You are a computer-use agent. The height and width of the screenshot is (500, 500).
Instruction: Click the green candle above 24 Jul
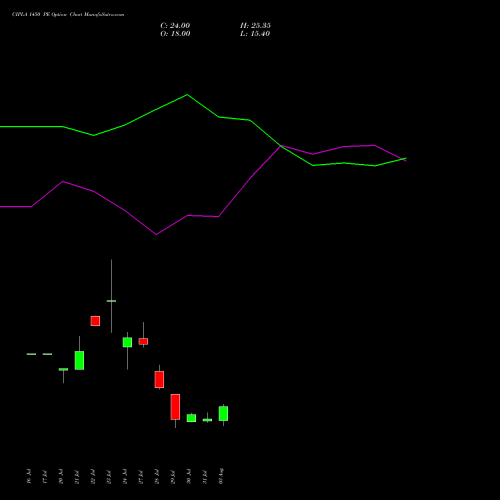[127, 342]
